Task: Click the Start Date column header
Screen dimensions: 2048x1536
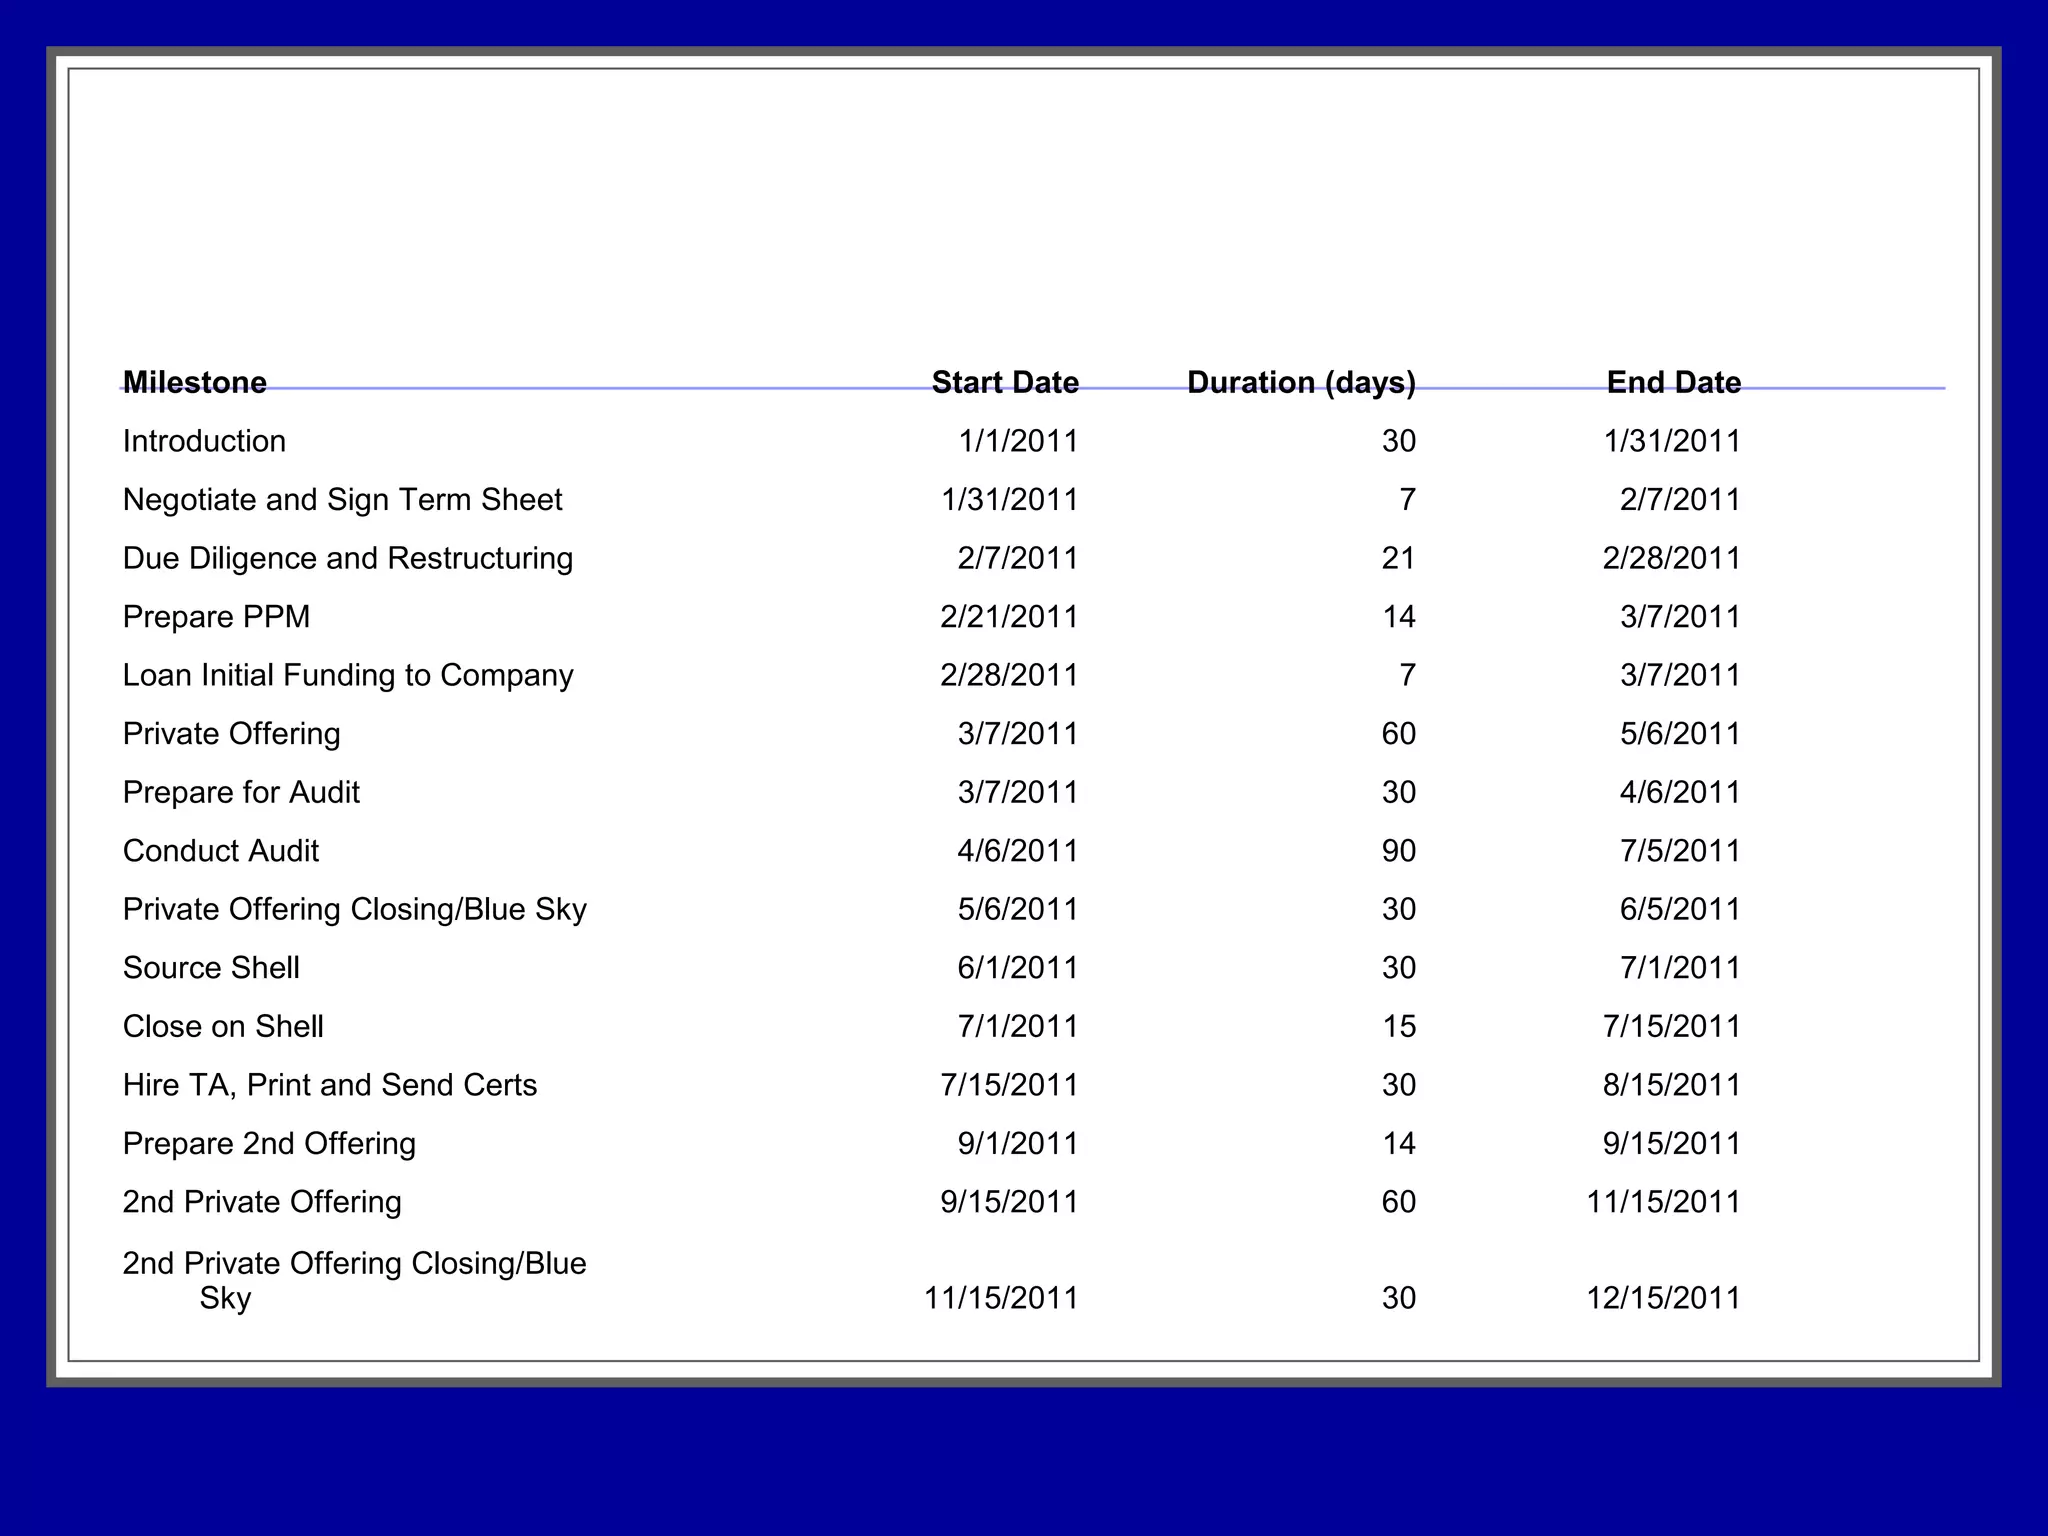Action: [x=1004, y=382]
